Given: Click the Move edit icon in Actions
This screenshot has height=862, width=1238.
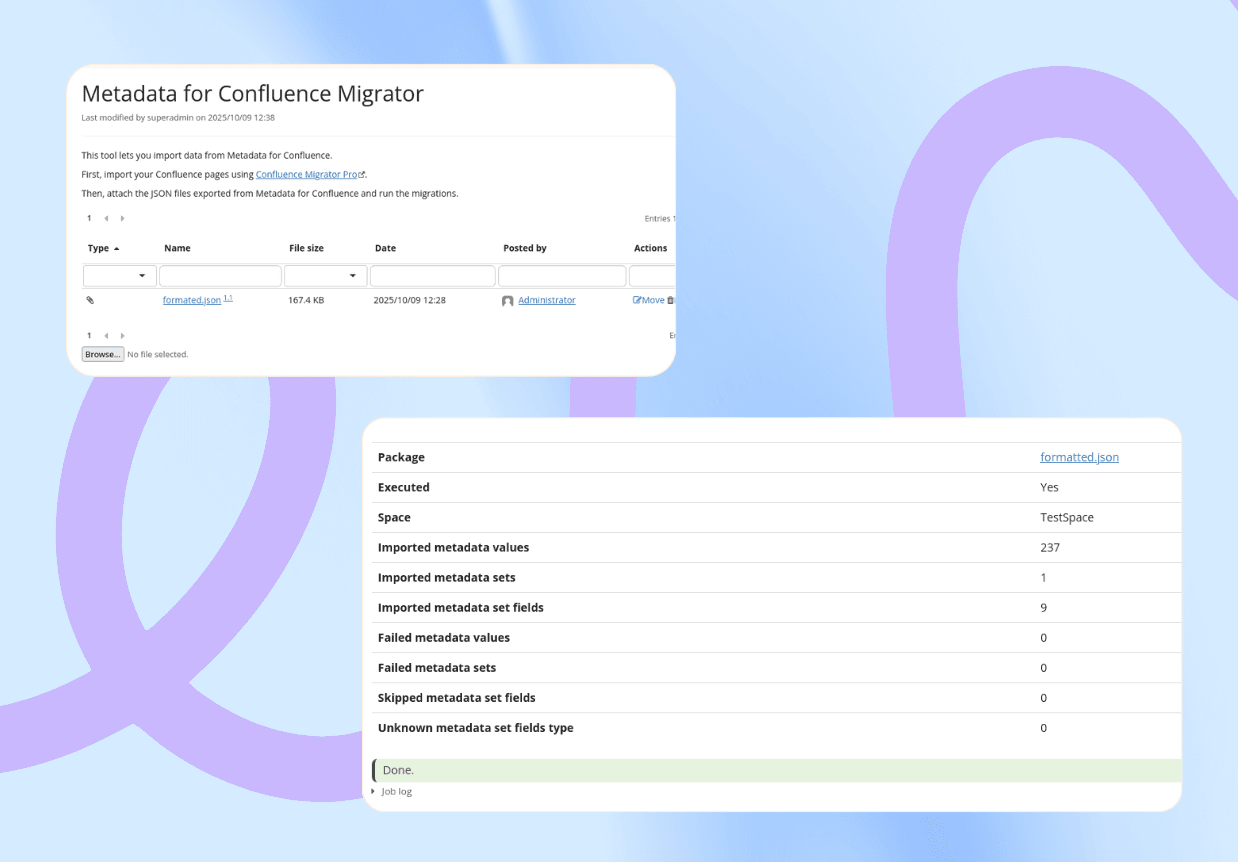Looking at the screenshot, I should pos(648,300).
